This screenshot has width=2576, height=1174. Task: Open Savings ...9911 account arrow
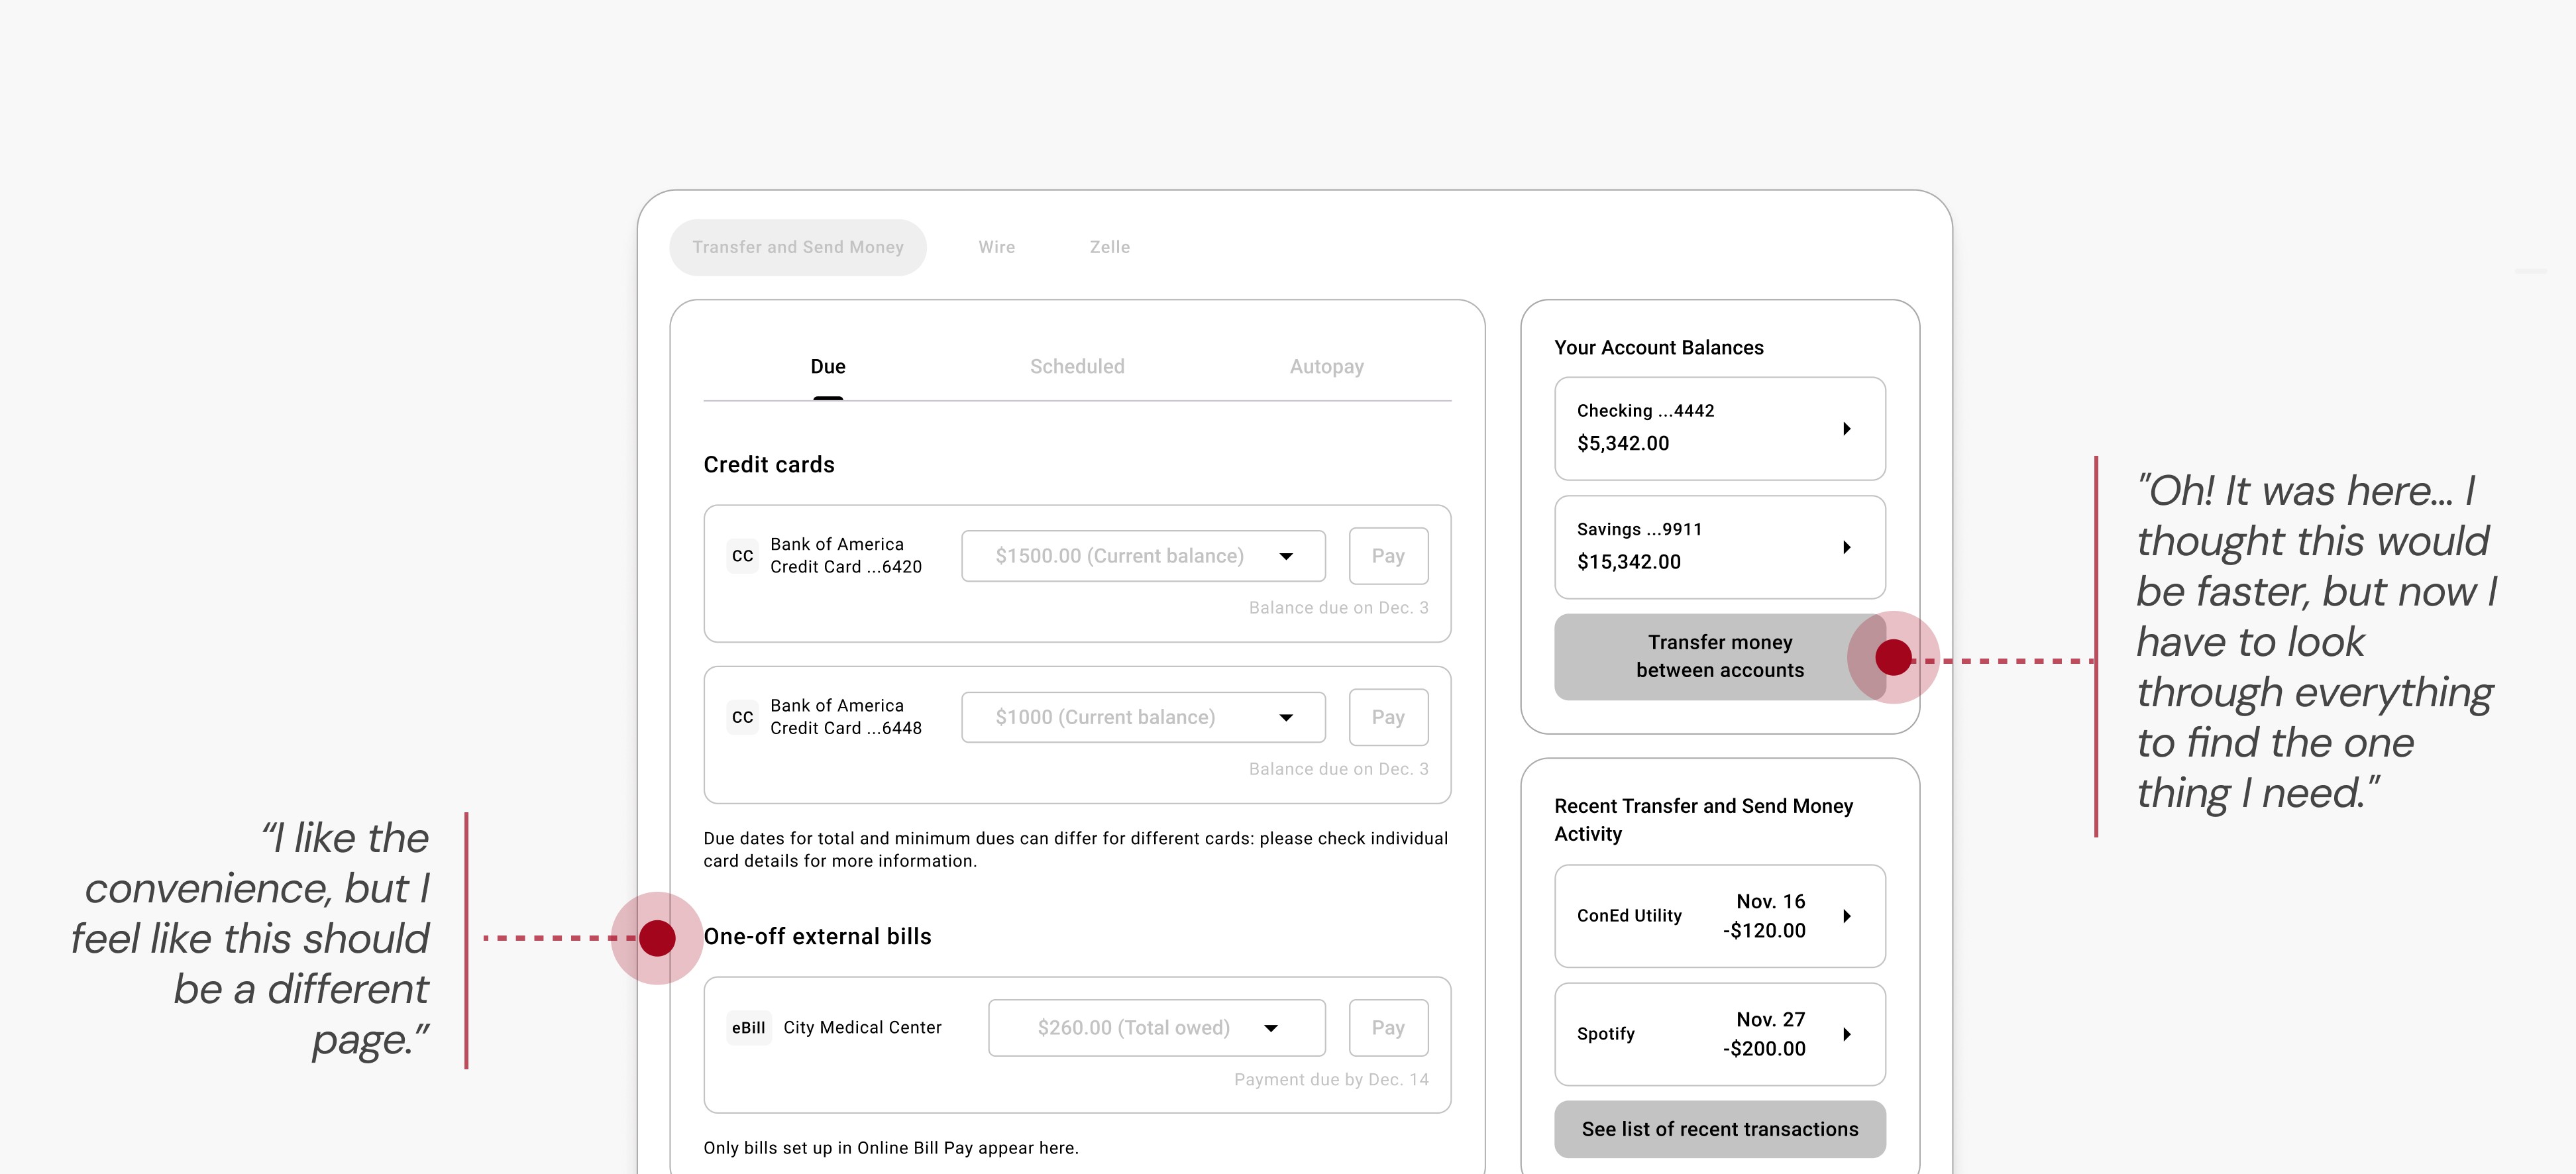pyautogui.click(x=1846, y=547)
